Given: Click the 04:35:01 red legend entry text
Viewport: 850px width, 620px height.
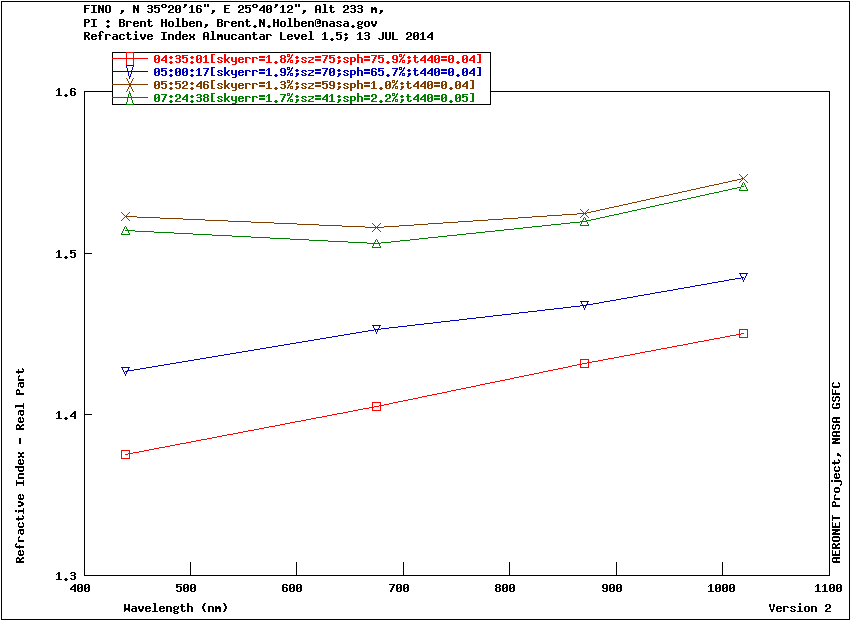Looking at the screenshot, I should click(317, 60).
